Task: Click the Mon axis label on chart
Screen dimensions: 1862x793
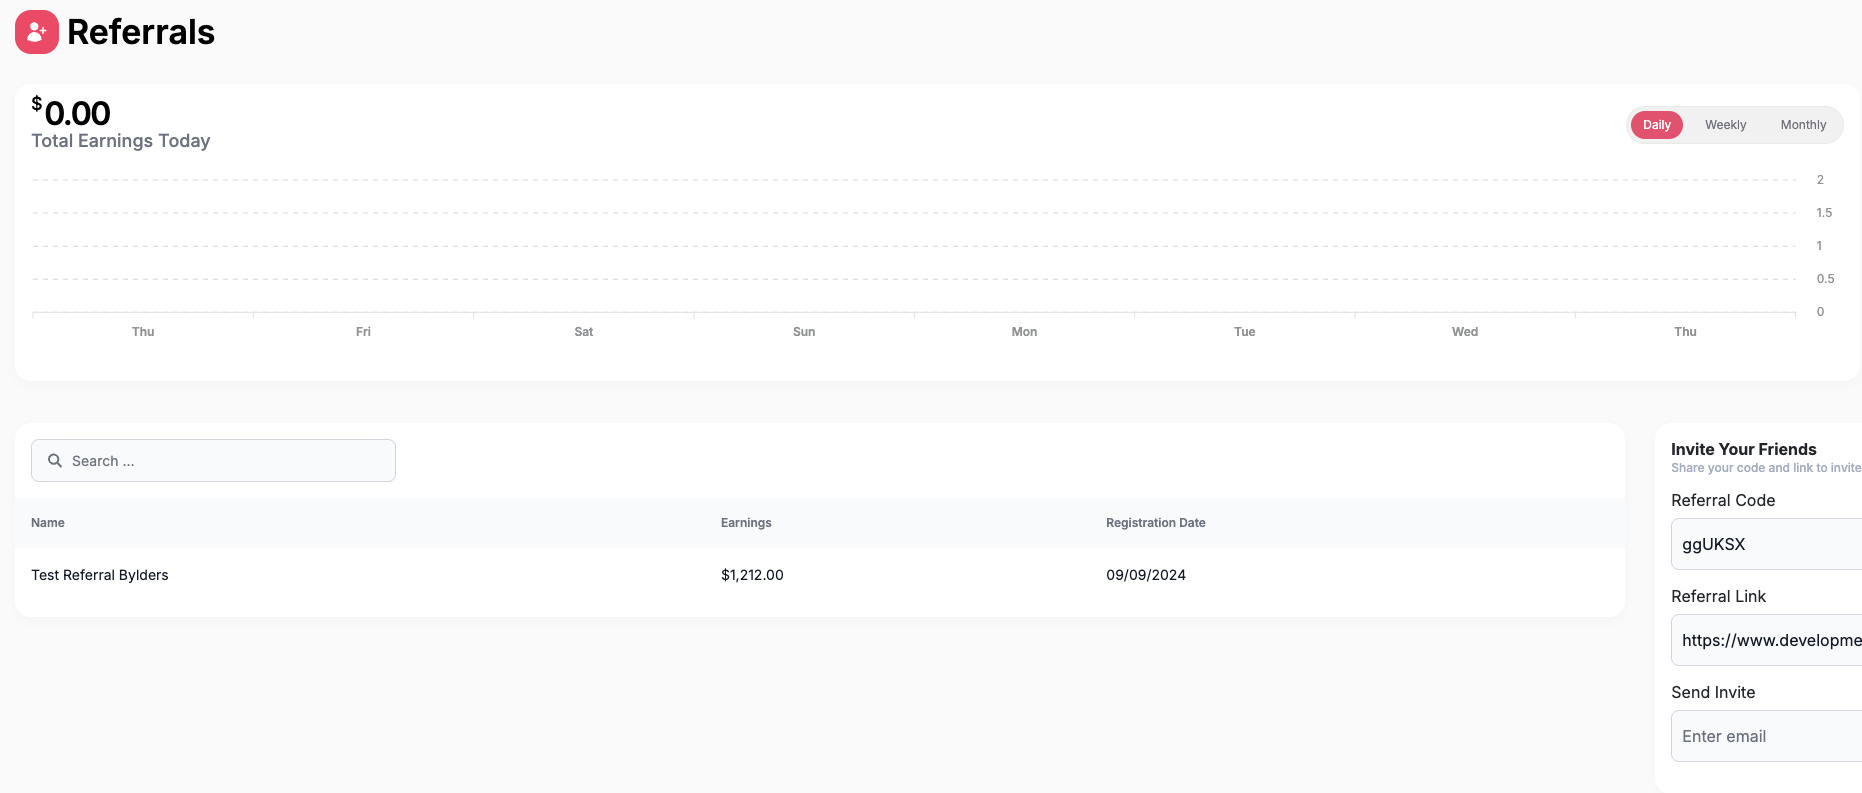Action: [1024, 332]
